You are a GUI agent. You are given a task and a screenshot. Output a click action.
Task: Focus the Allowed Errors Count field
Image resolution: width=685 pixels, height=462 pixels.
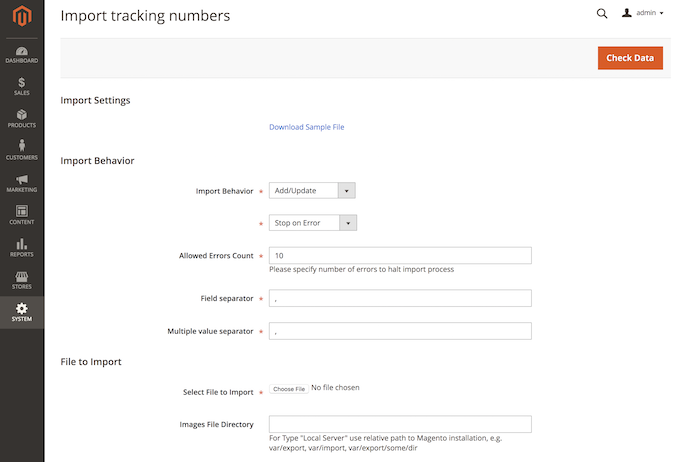(400, 256)
